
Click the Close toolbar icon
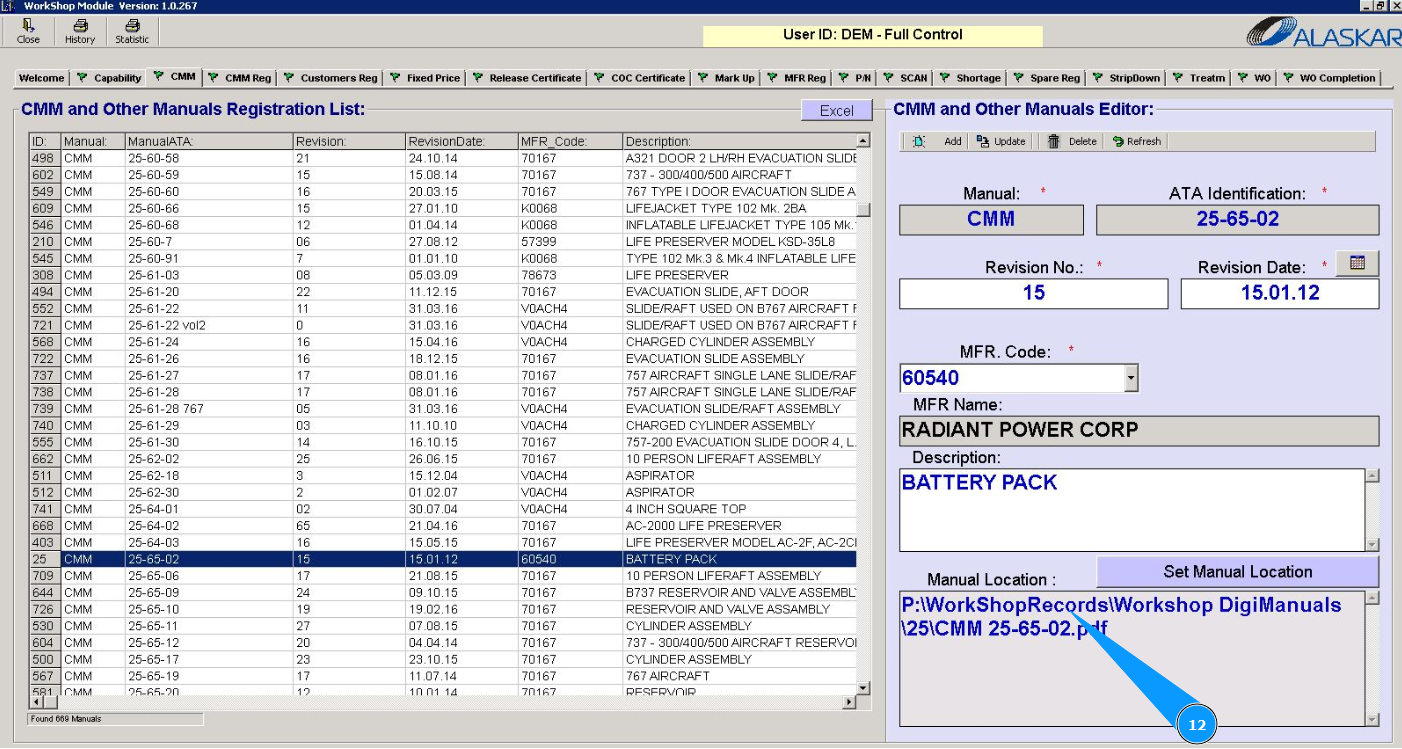[x=29, y=27]
